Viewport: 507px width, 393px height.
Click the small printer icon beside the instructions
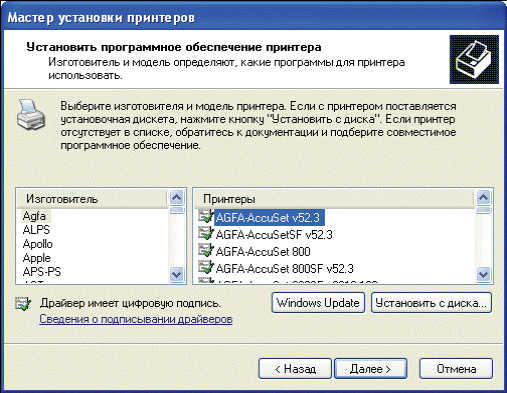31,115
